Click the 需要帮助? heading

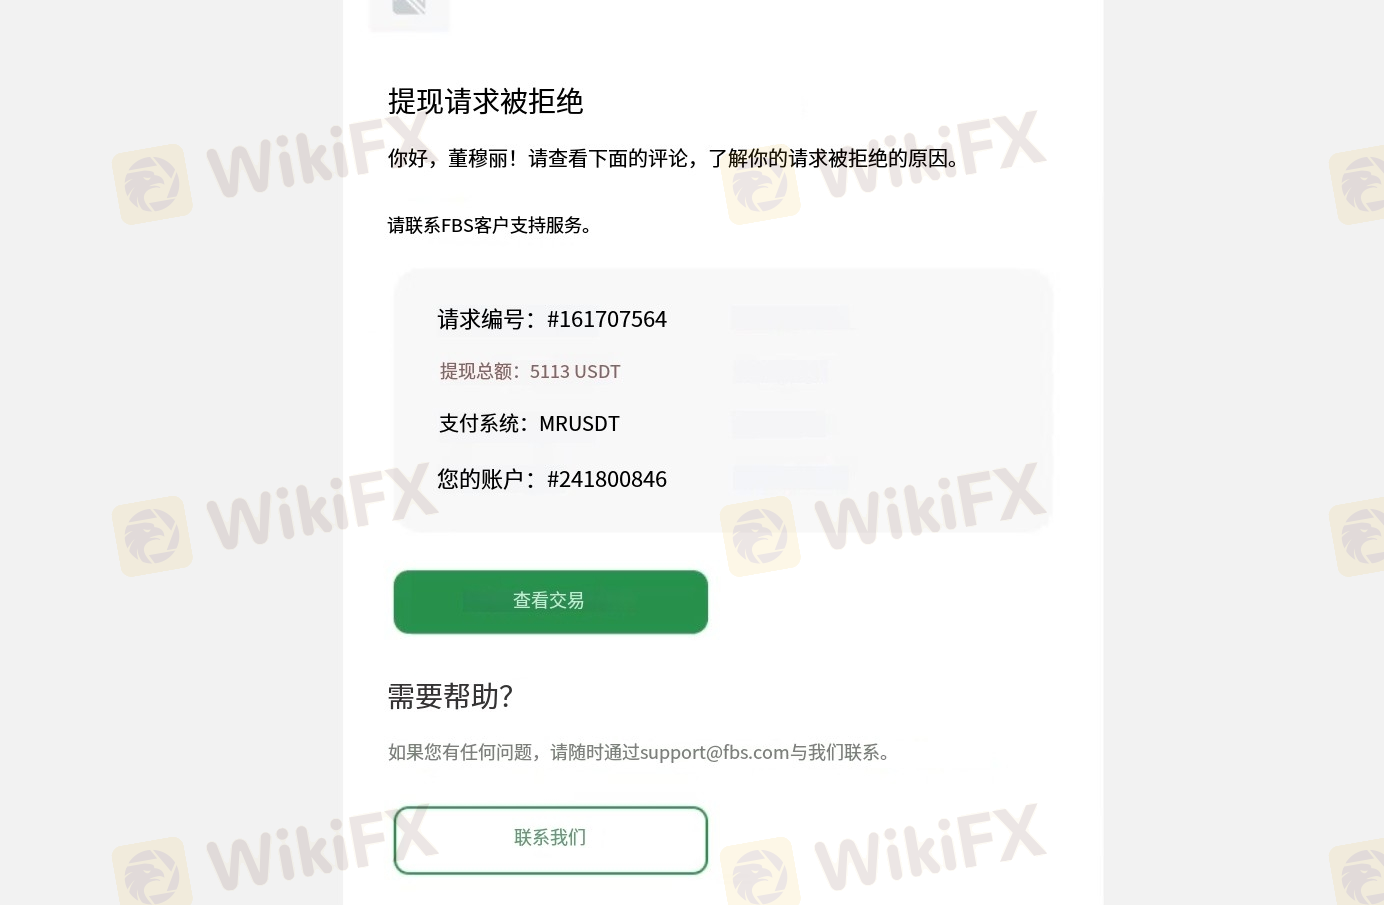pos(450,696)
